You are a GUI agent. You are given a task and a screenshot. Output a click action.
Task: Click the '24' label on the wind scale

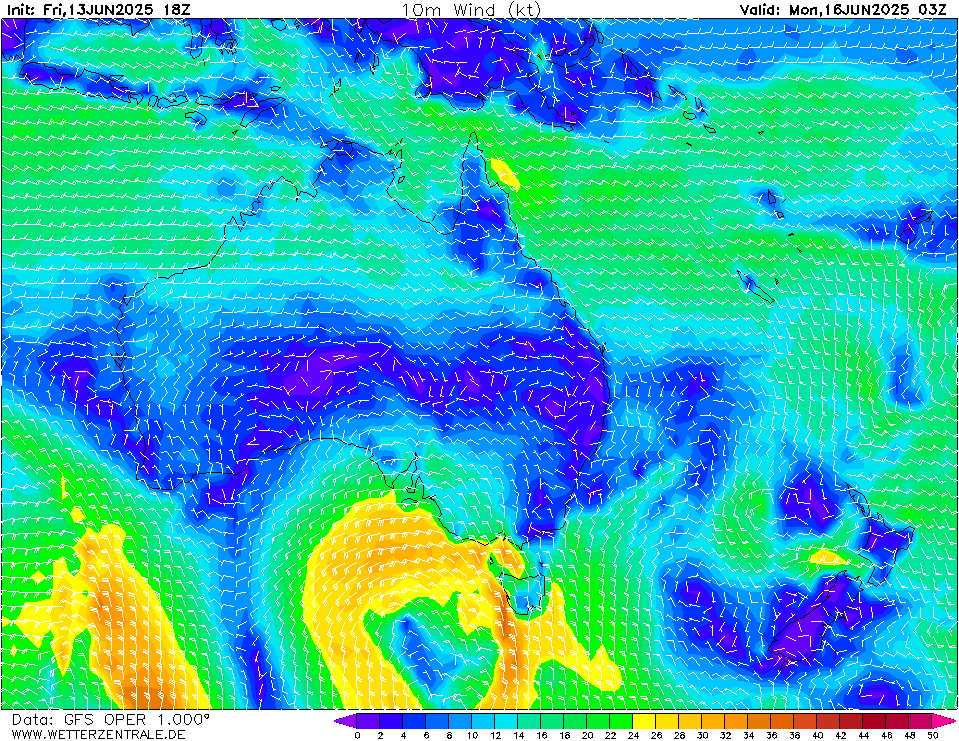click(634, 735)
